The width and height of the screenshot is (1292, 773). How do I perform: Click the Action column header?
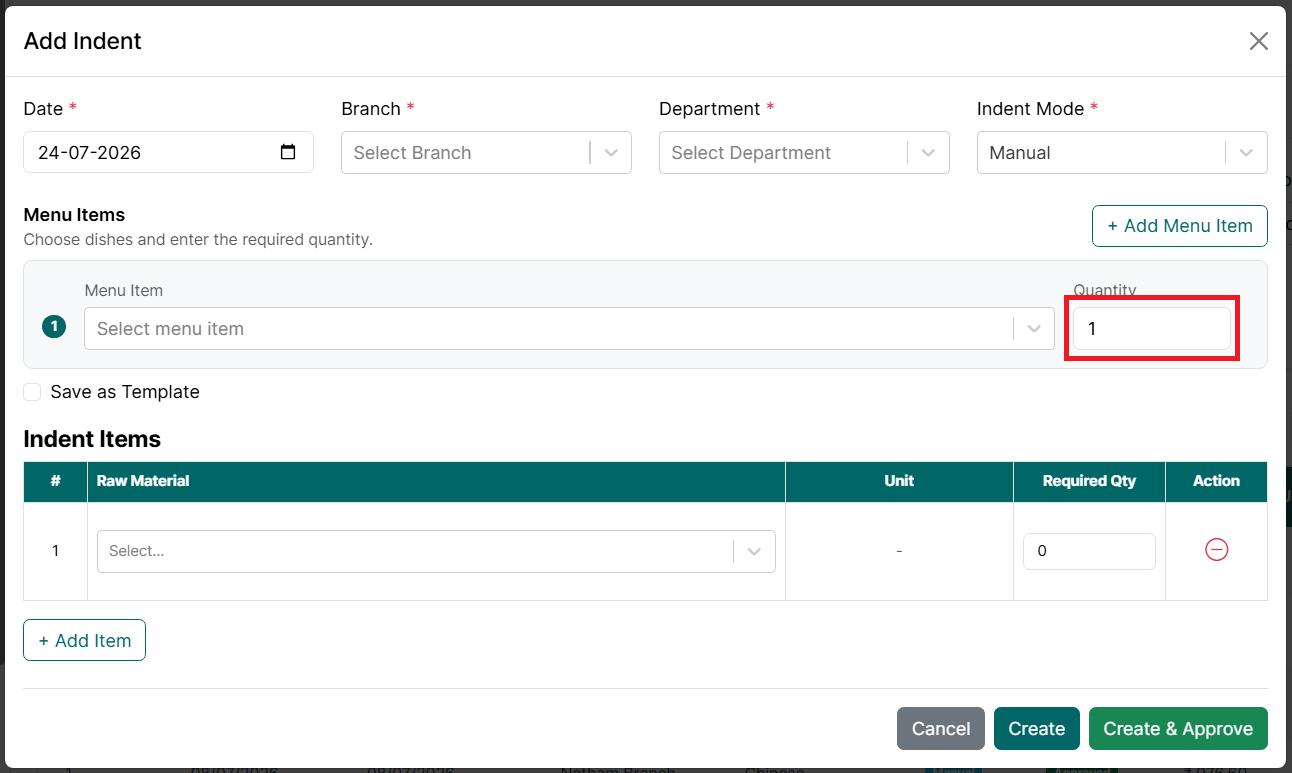click(1216, 481)
